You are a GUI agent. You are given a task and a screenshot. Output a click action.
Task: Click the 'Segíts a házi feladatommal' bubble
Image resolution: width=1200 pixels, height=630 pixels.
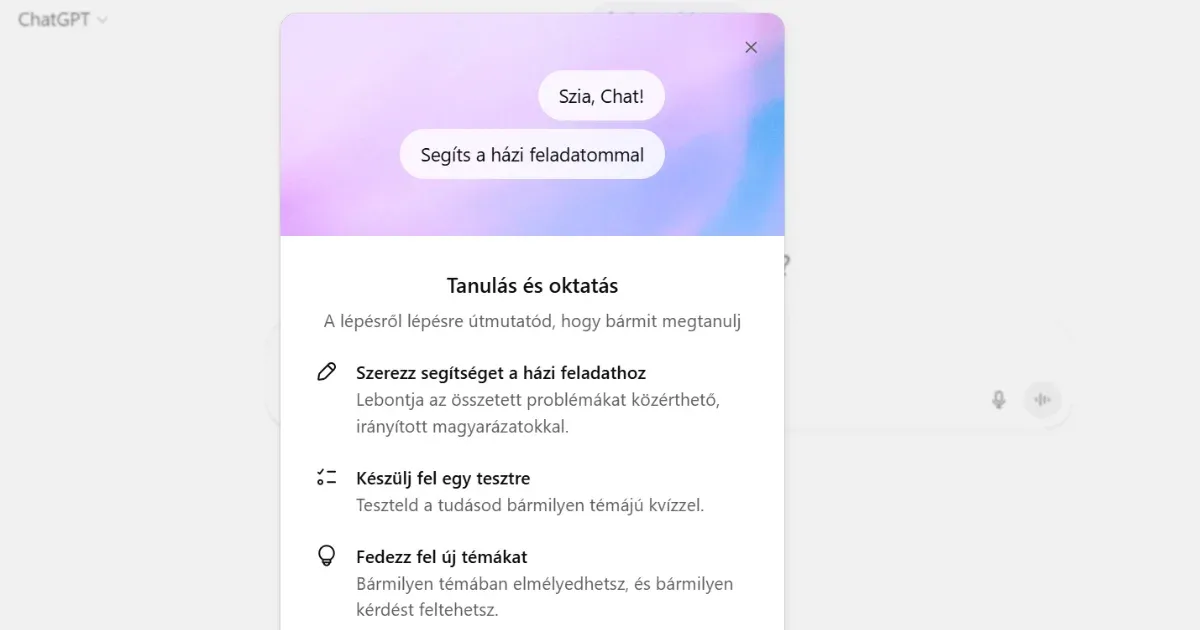[x=532, y=154]
